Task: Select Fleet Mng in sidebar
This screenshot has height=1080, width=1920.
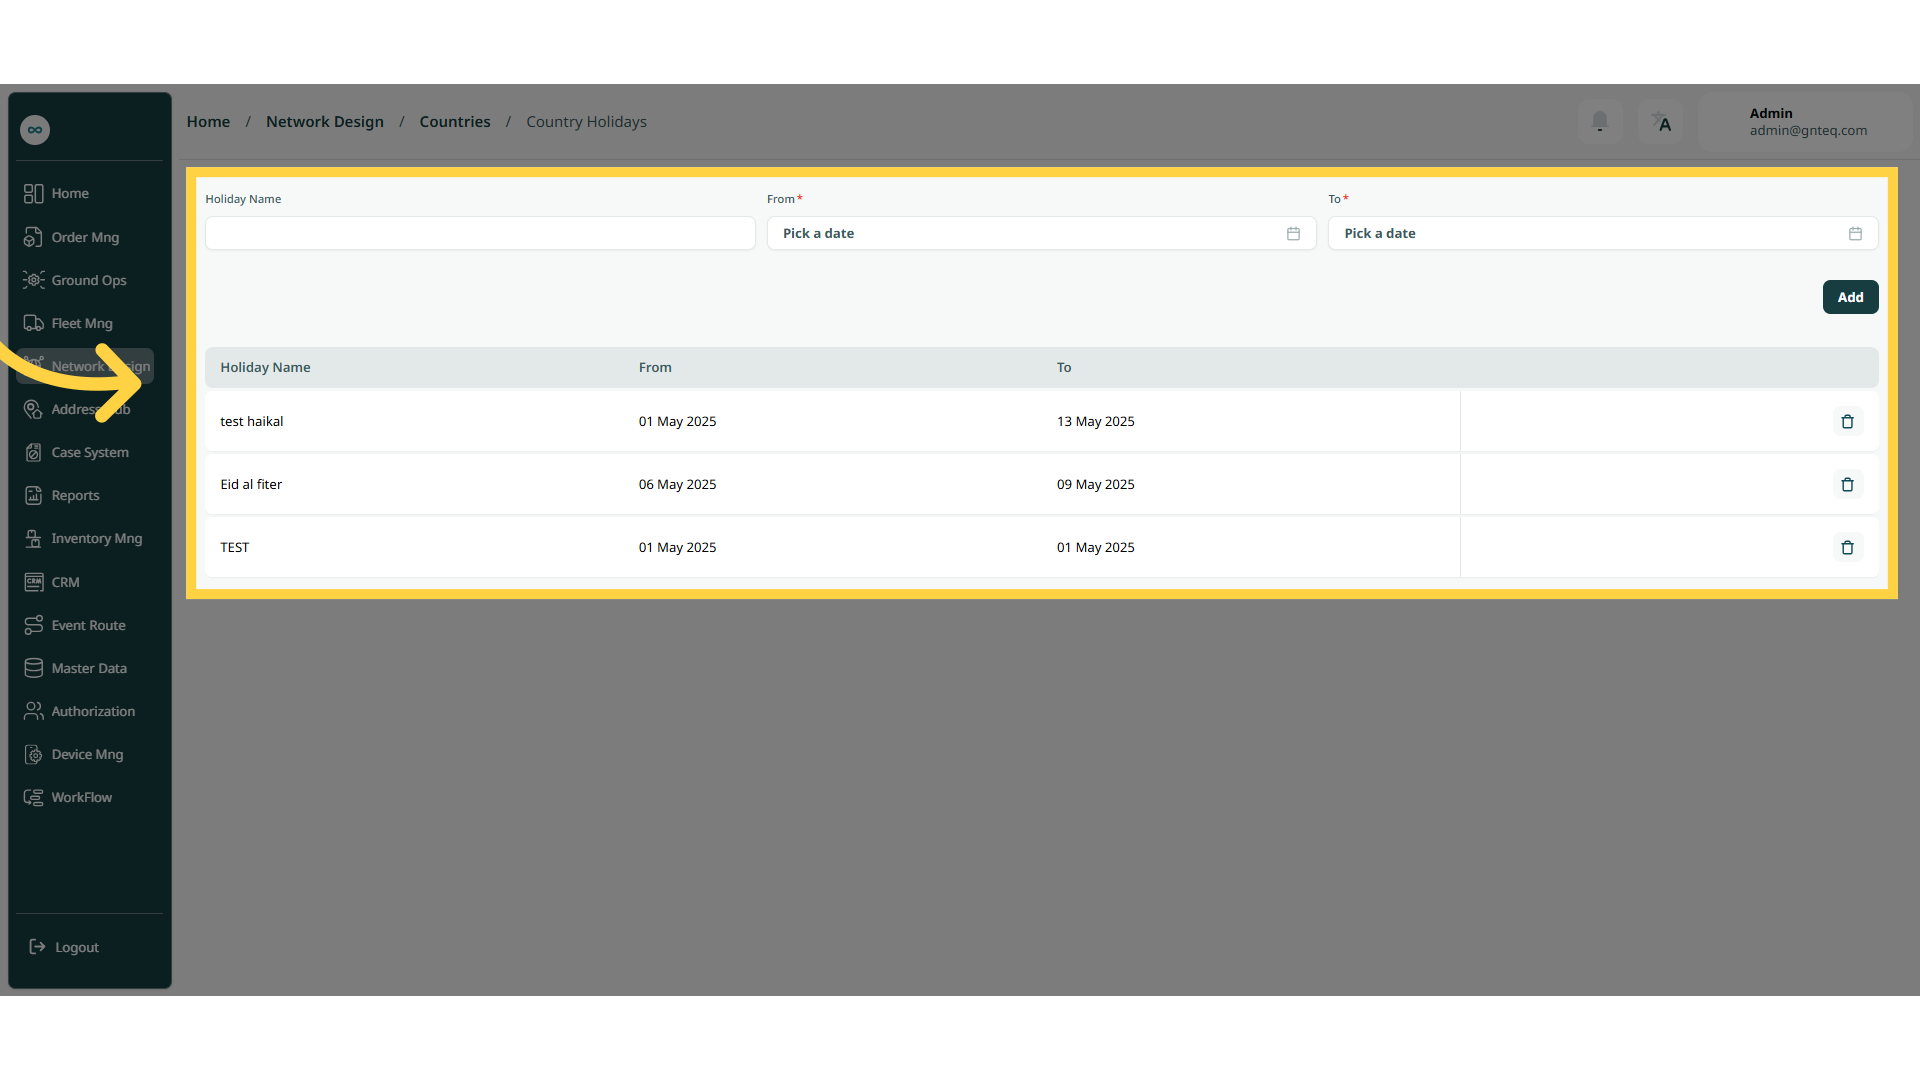Action: coord(83,324)
